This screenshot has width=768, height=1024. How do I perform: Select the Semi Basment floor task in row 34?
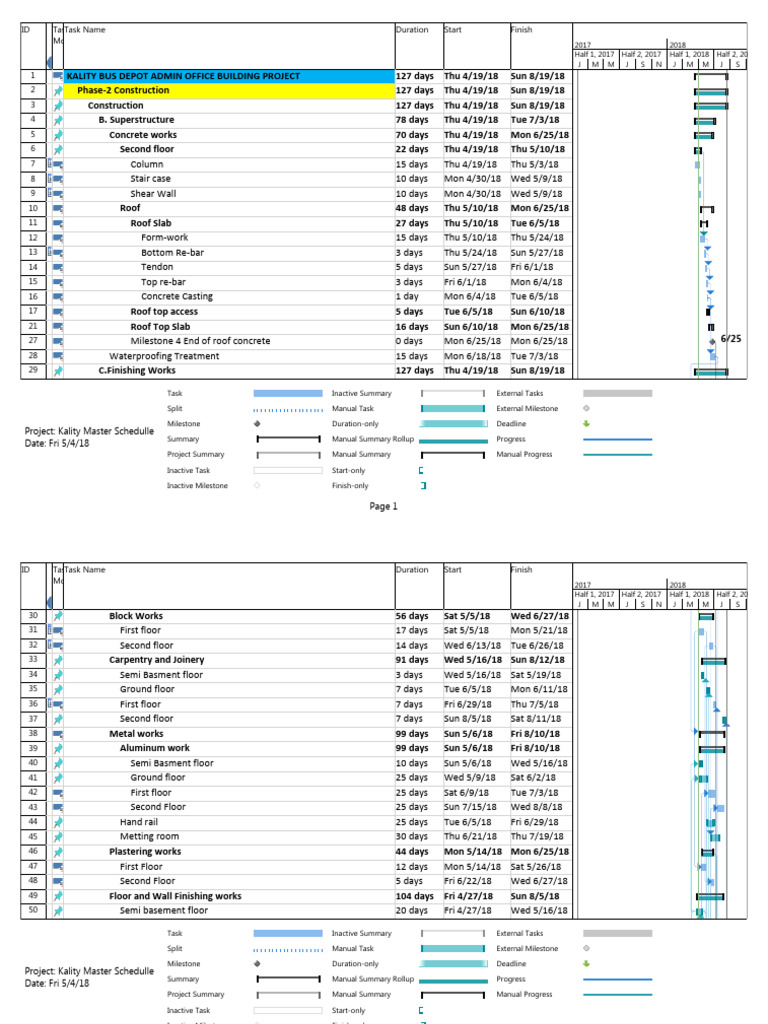(161, 675)
